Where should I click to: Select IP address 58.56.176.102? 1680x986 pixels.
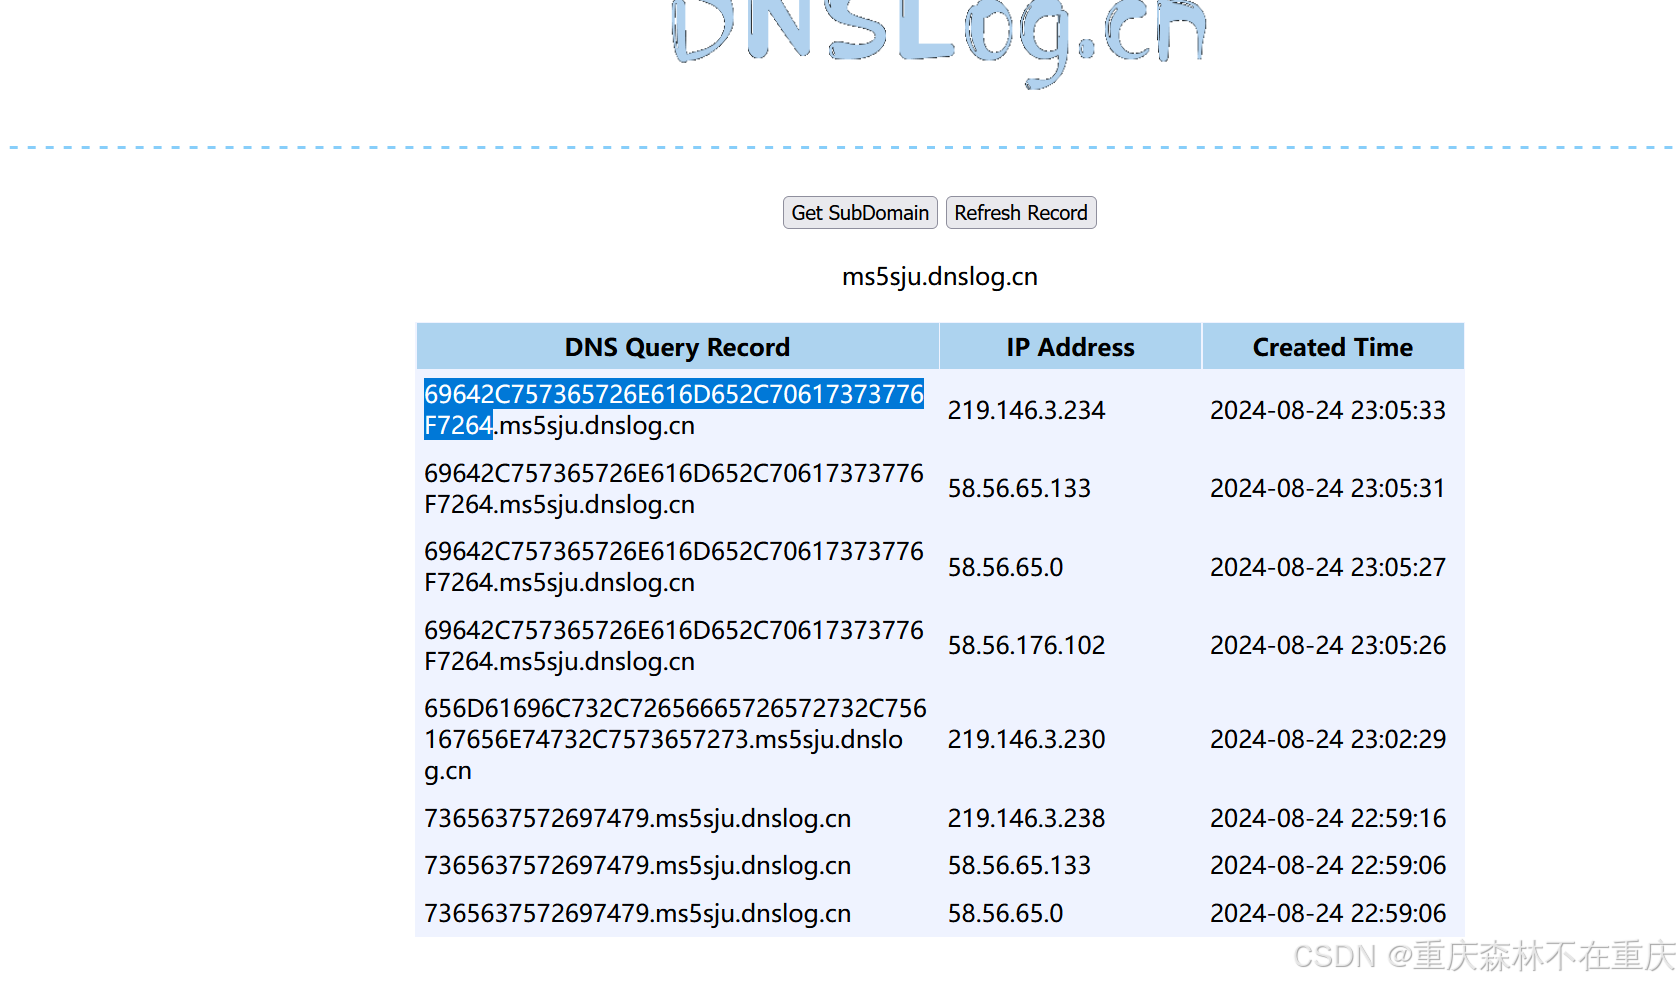point(1027,646)
